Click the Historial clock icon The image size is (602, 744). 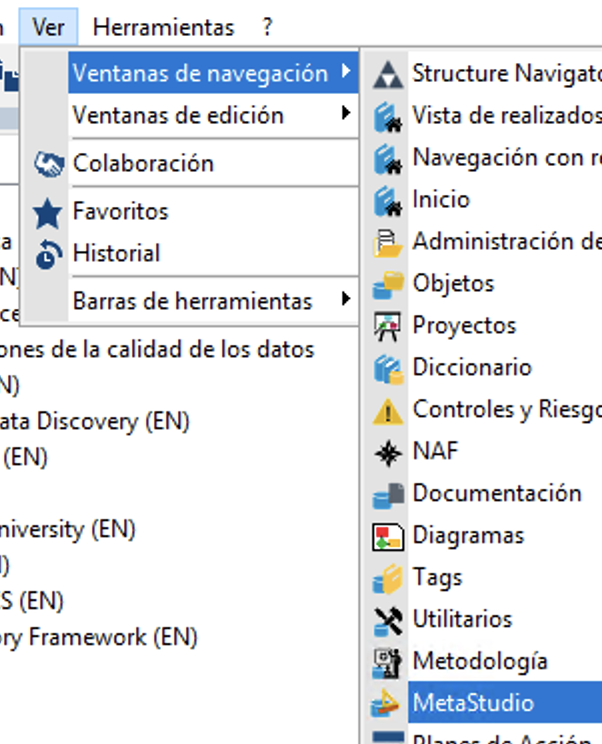48,255
